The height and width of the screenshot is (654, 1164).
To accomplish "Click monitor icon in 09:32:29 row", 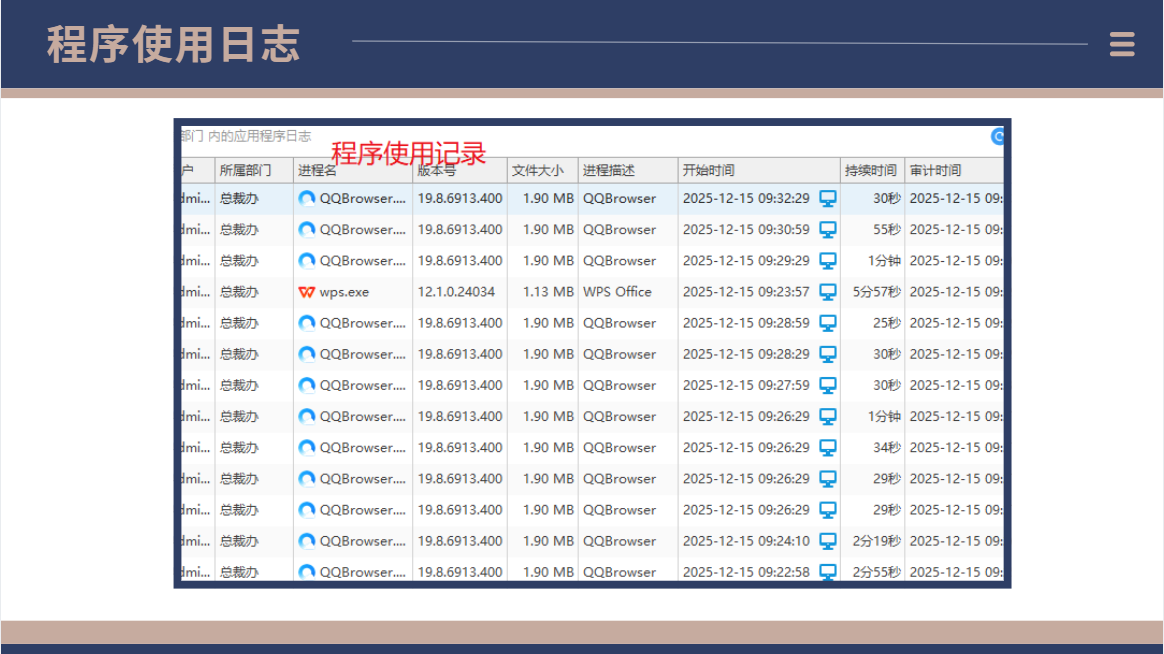I will point(828,198).
